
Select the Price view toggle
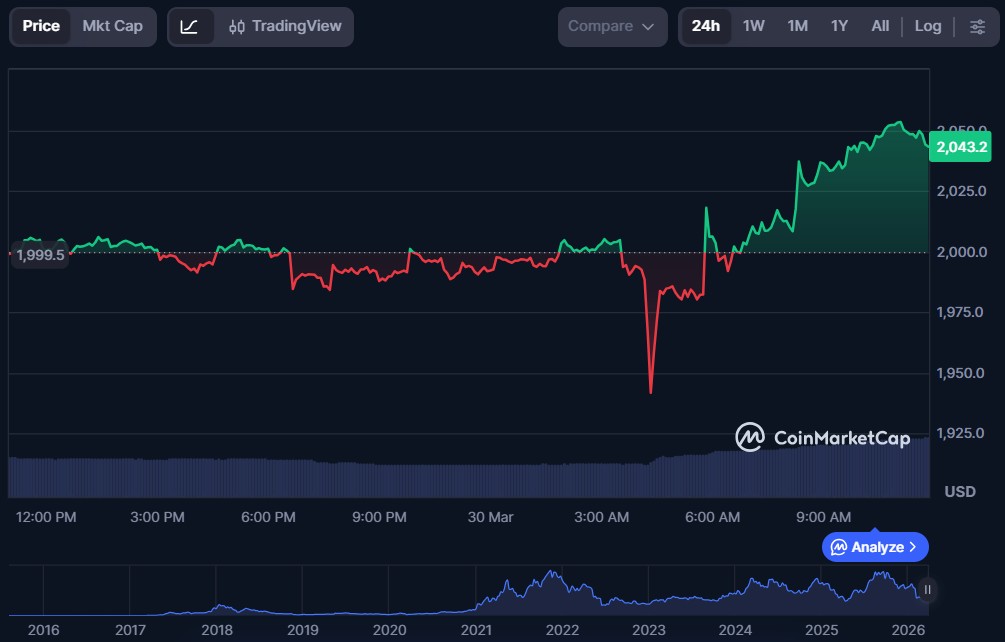(41, 26)
